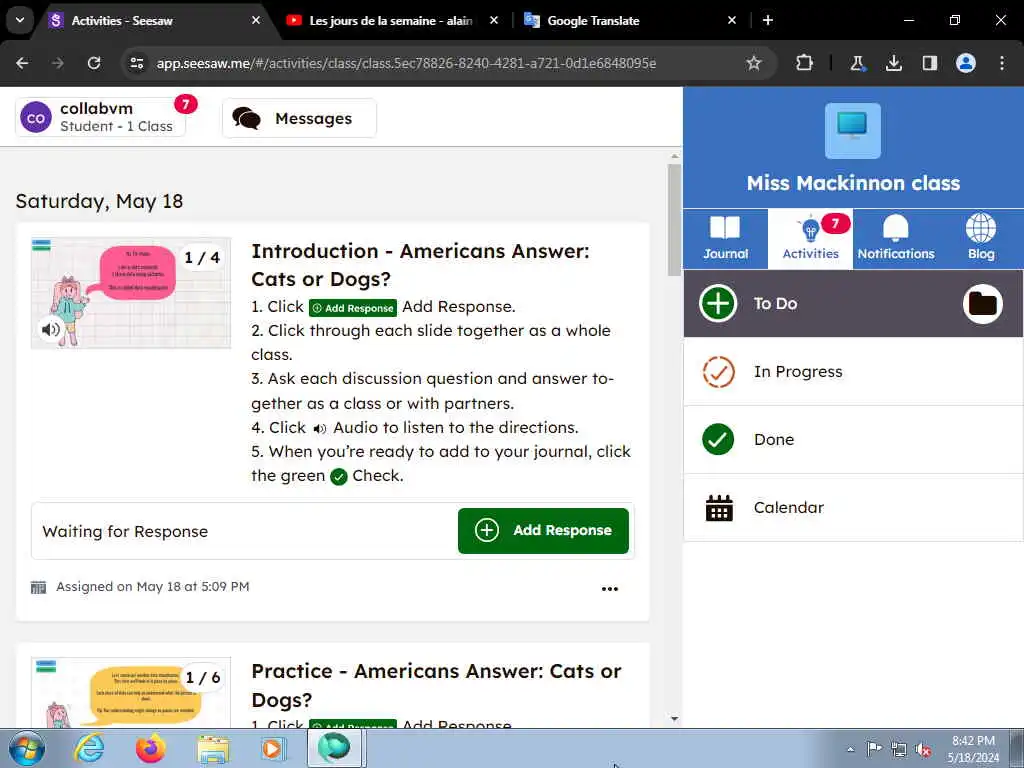The image size is (1024, 768).
Task: Click the folder icon next to To Do
Action: pyautogui.click(x=982, y=304)
